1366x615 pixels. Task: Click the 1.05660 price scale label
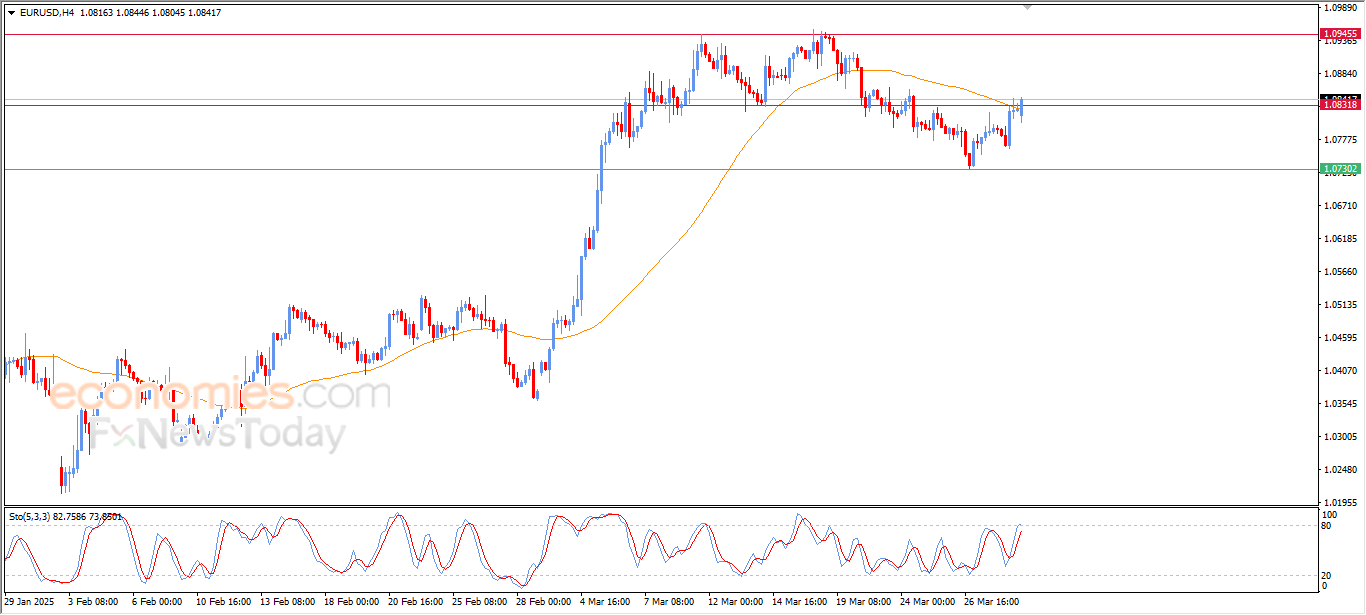(x=1340, y=272)
